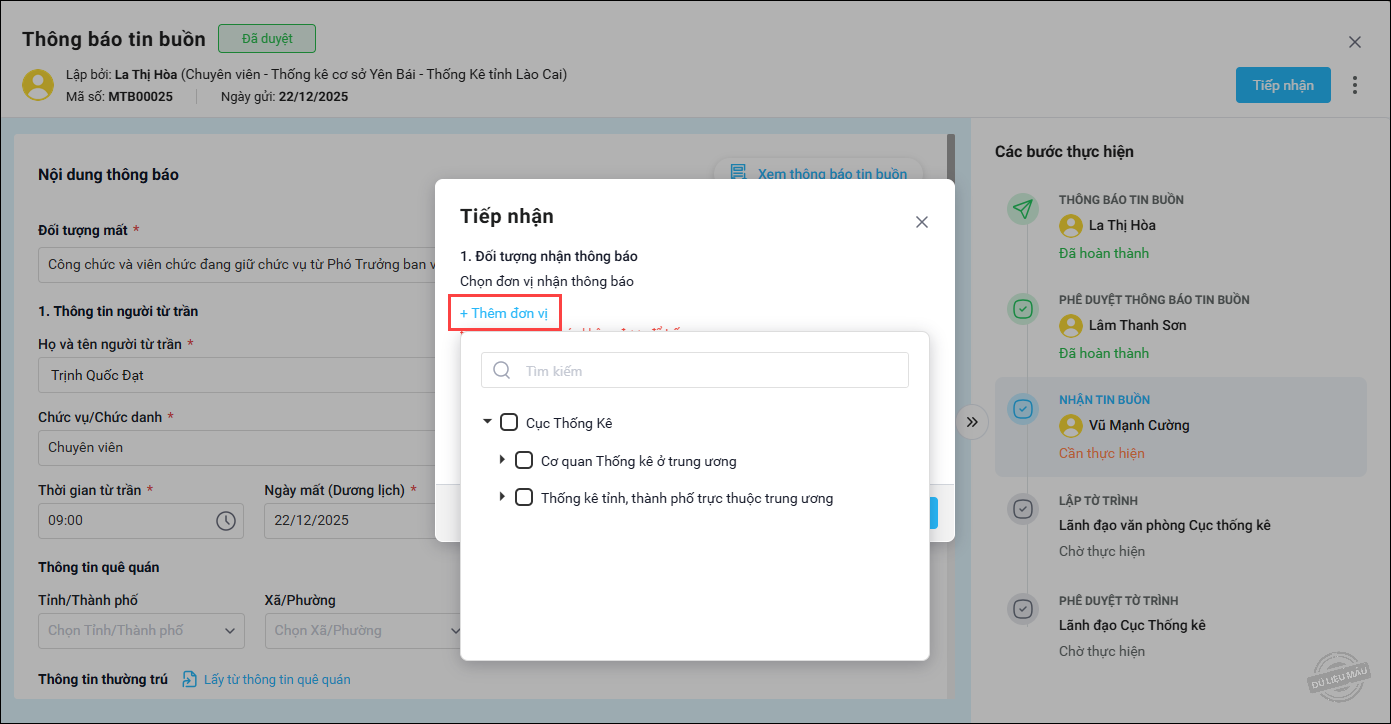Expand Cơ quan Thống kê ở trung ương
Image resolution: width=1391 pixels, height=724 pixels.
coord(502,460)
